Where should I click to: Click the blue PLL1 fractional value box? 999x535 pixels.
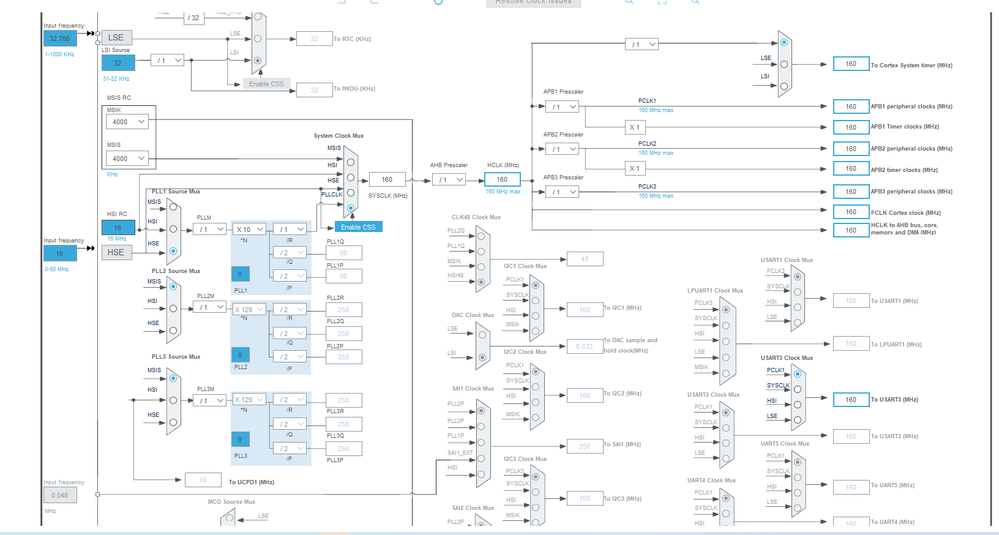pyautogui.click(x=240, y=274)
